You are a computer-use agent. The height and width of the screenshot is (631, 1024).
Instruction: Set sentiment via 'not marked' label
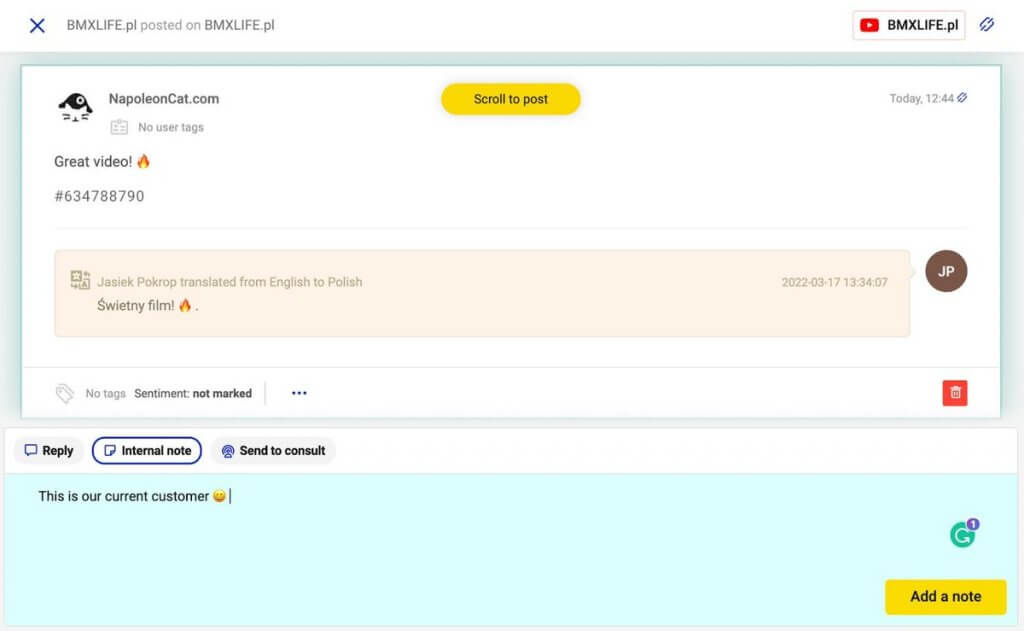click(222, 393)
